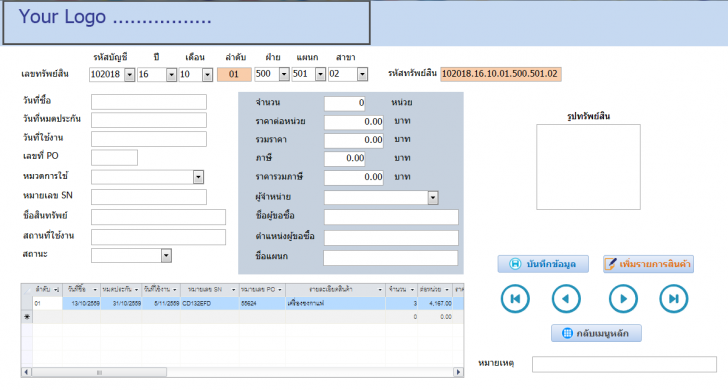The image size is (728, 390).
Task: Select the 13/10/2559 date cell
Action: point(82,303)
